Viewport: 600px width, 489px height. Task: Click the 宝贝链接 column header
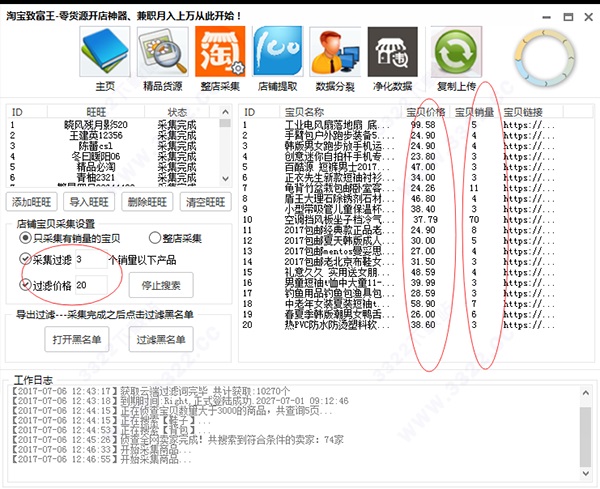tap(531, 112)
